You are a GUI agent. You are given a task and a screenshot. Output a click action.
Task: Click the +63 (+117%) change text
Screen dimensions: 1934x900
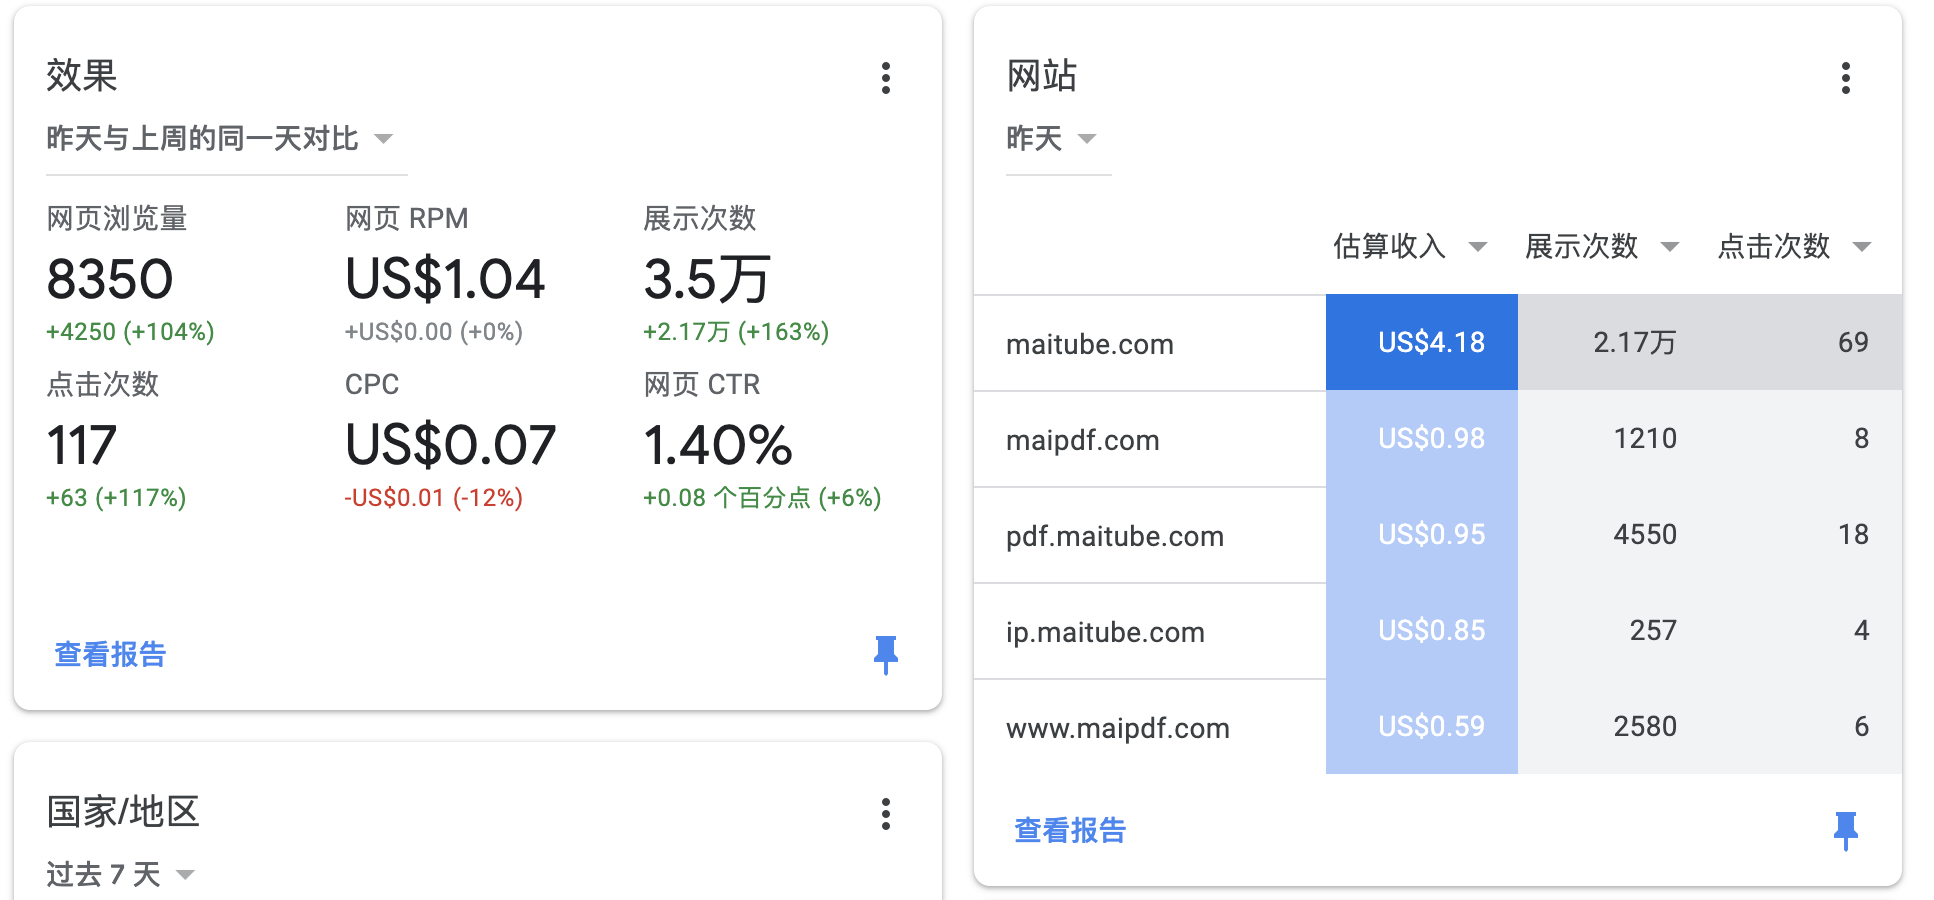pyautogui.click(x=116, y=498)
